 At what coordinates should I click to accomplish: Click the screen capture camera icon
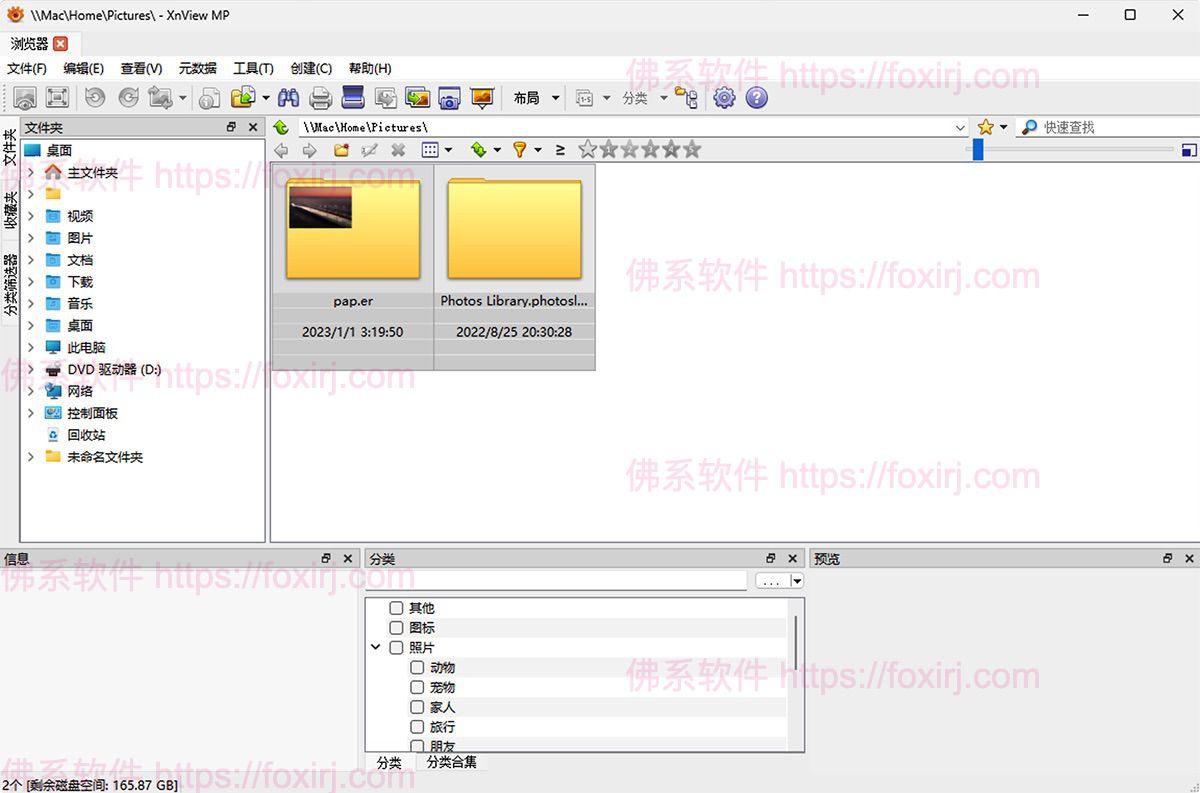(448, 97)
